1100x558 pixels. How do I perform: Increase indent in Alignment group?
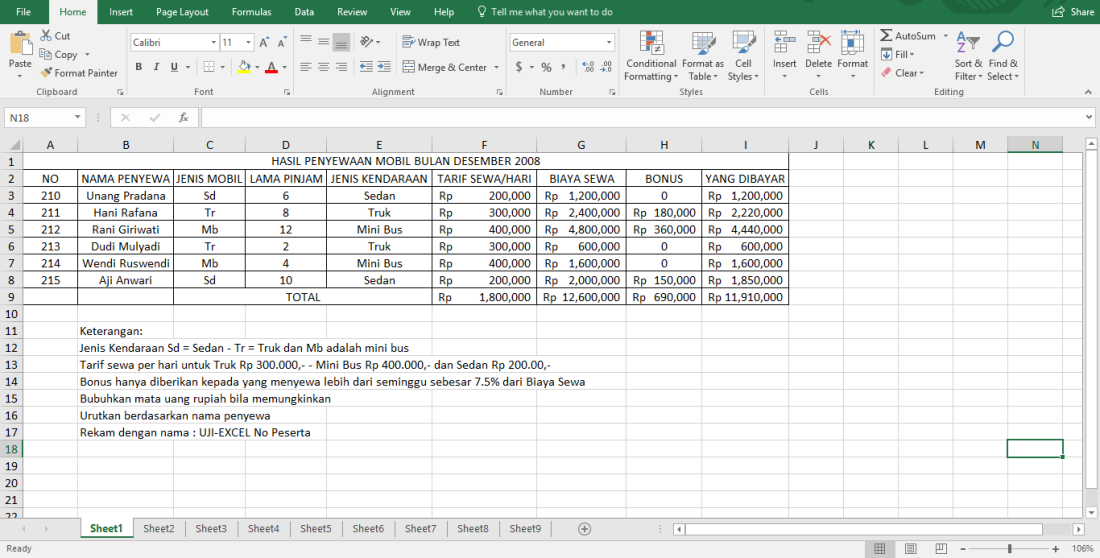383,67
